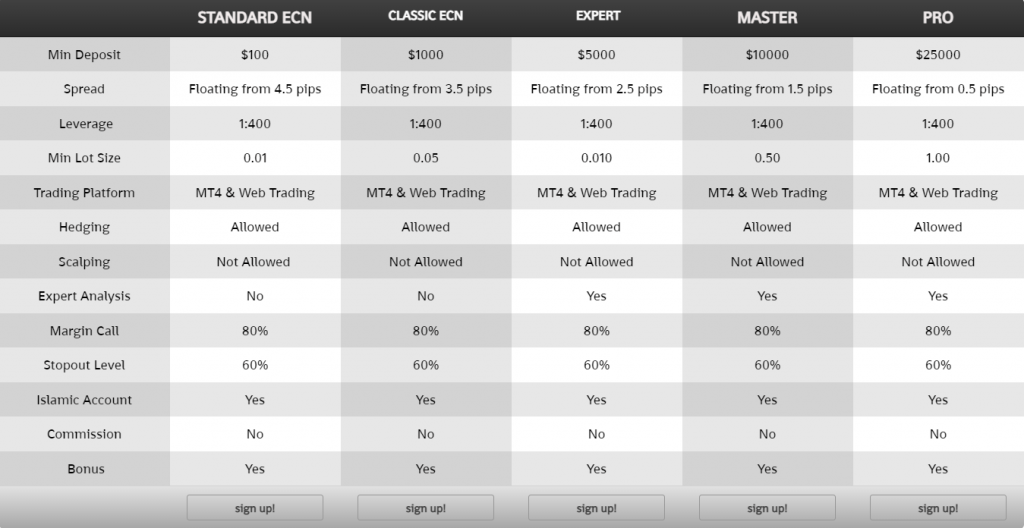Screen dimensions: 1024x528
Task: Click the Trading Platform row label
Action: click(84, 193)
